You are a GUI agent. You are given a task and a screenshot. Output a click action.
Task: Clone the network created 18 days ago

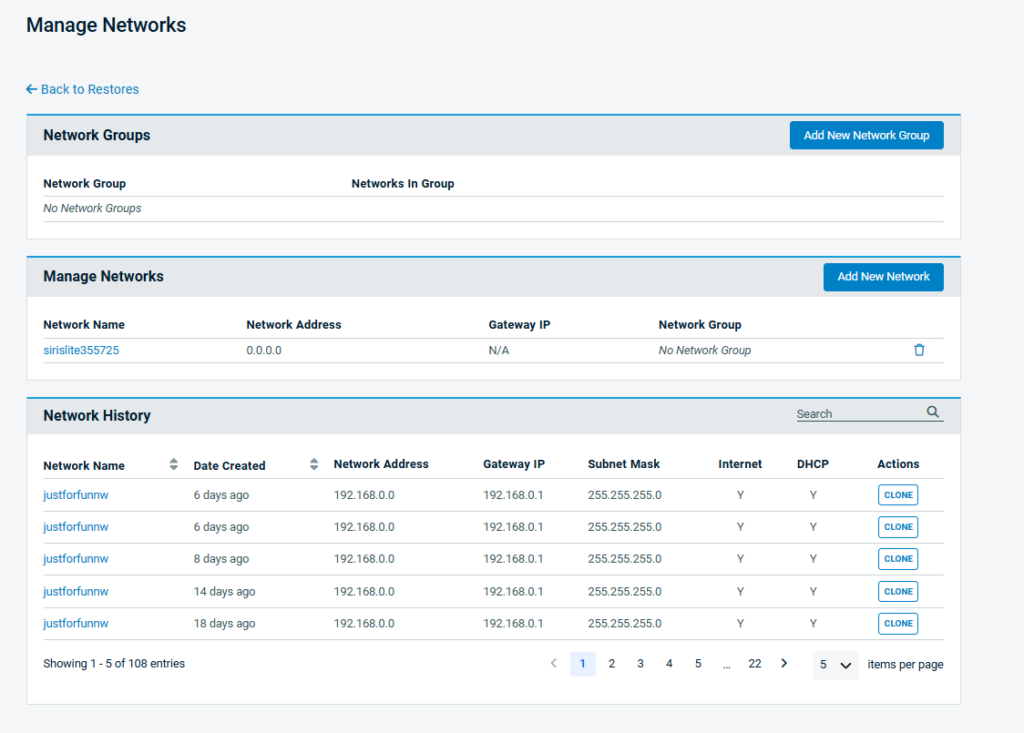[898, 624]
